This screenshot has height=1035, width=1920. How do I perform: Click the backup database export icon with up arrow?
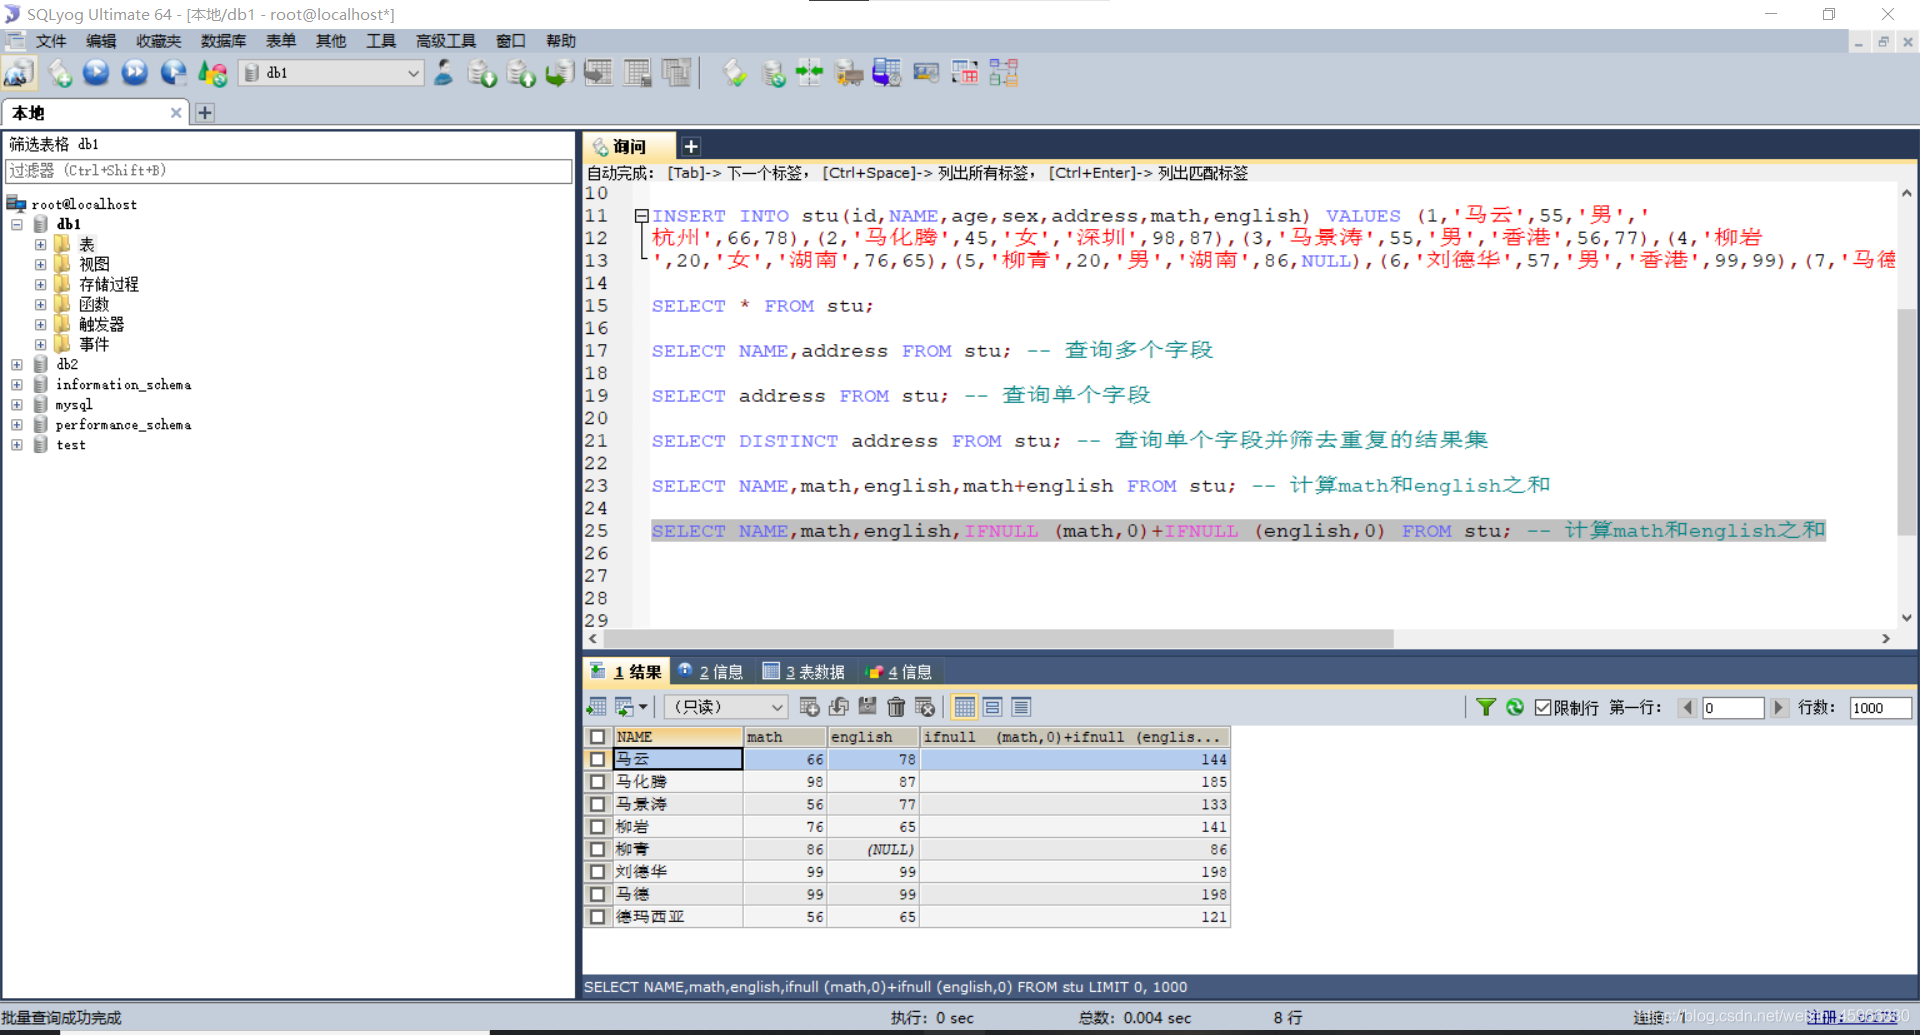[x=521, y=73]
